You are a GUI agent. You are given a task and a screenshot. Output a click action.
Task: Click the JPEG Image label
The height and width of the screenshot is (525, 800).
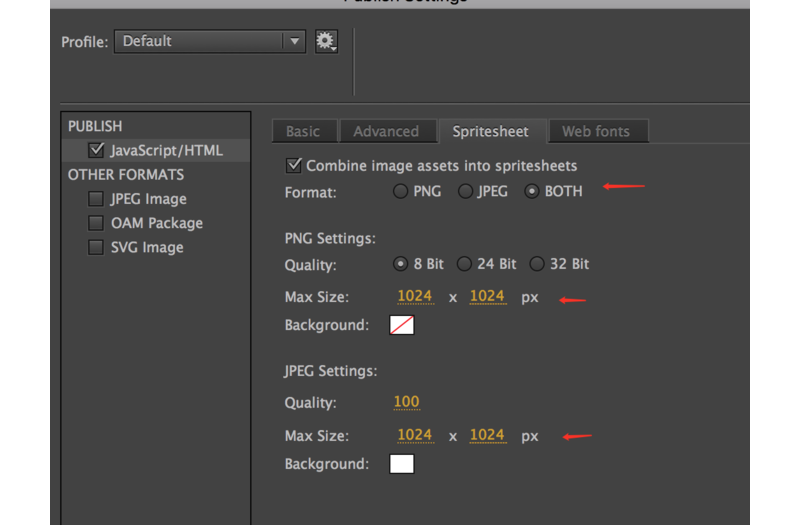tap(148, 199)
